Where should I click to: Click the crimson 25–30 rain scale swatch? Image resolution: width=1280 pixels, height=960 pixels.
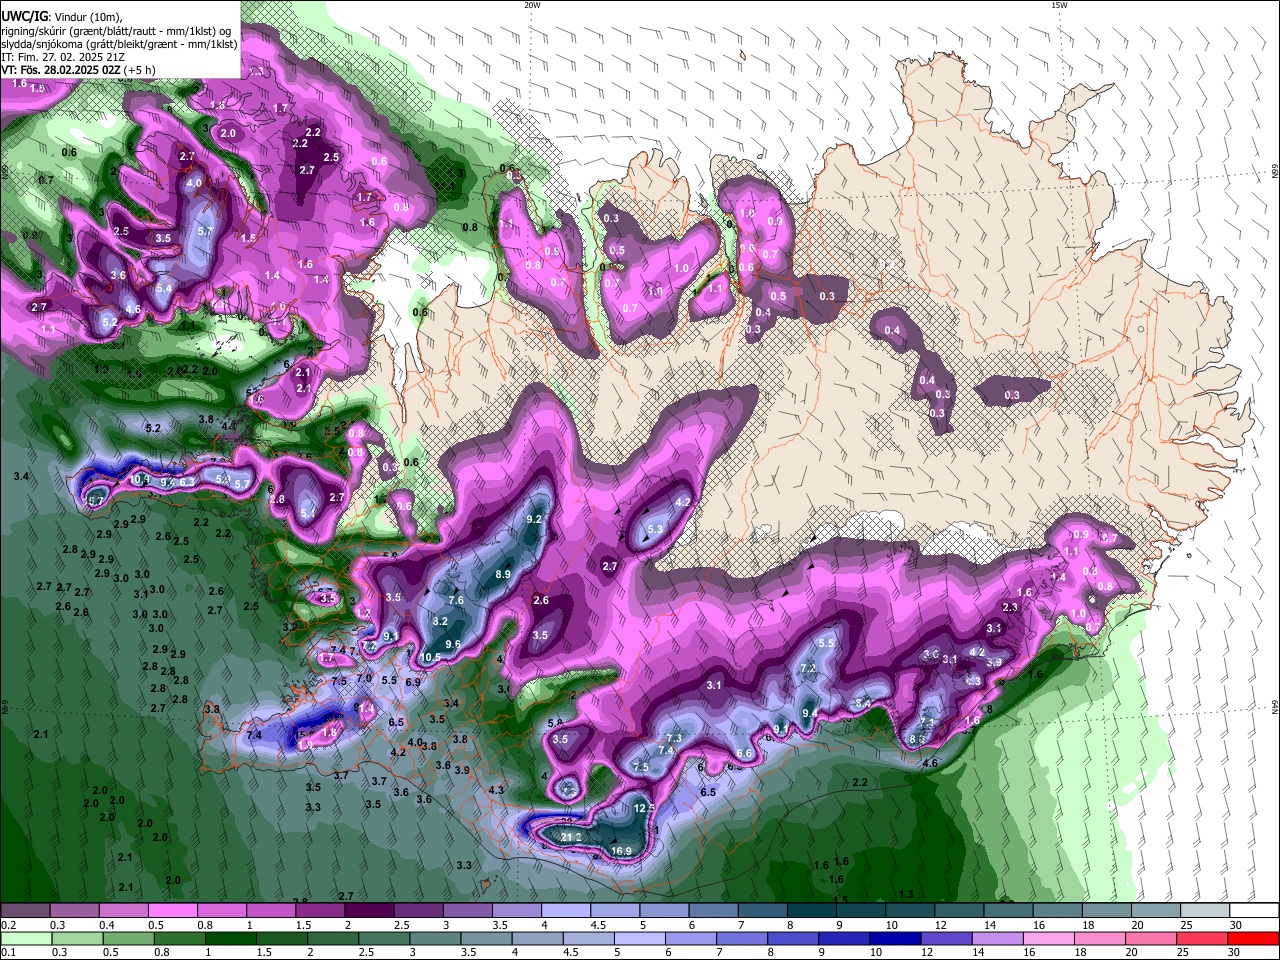tap(1201, 938)
